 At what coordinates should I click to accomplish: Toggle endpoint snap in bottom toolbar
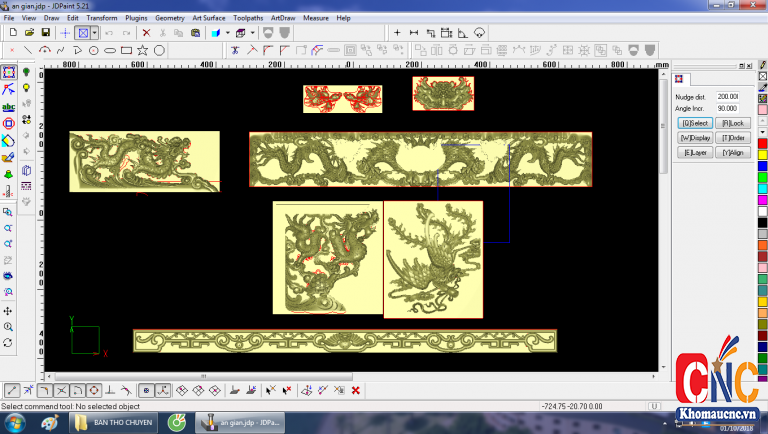11,390
